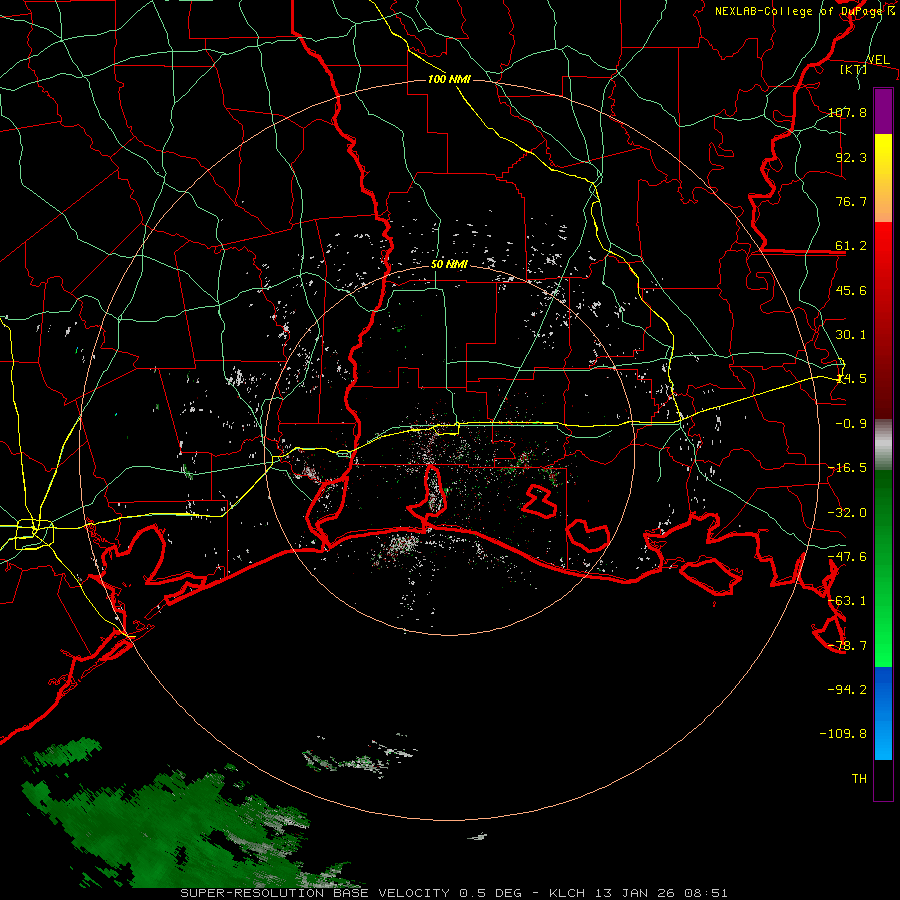Click the red segment of the velocity color bar
The image size is (900, 900).
[883, 320]
